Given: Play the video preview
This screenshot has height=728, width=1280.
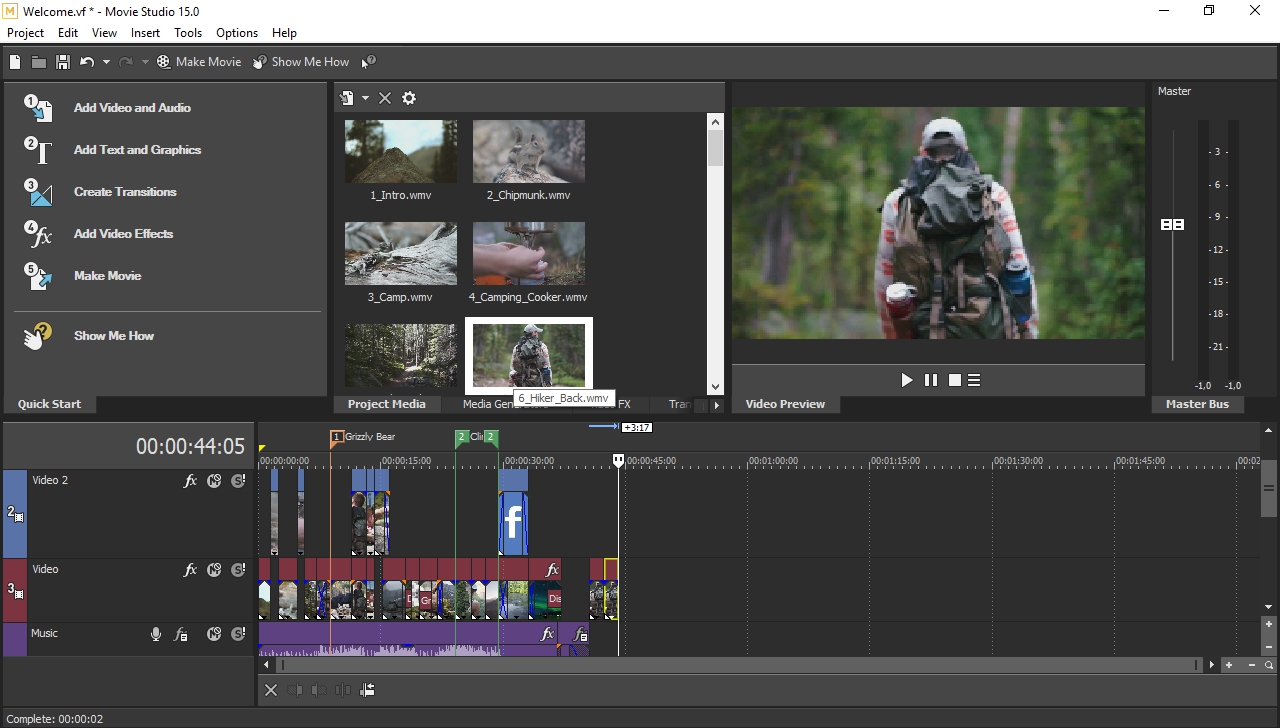Looking at the screenshot, I should 906,380.
